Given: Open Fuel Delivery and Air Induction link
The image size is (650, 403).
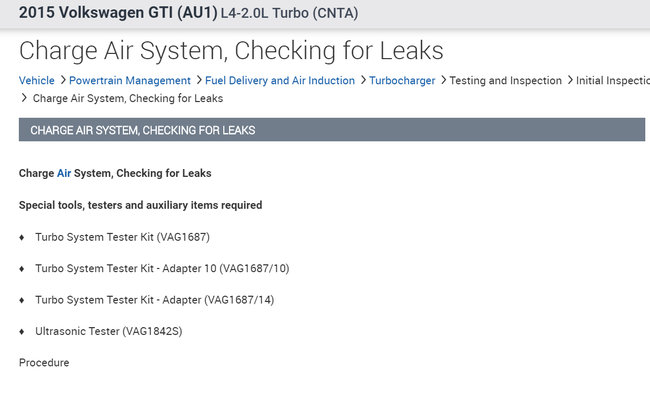Looking at the screenshot, I should [x=280, y=81].
